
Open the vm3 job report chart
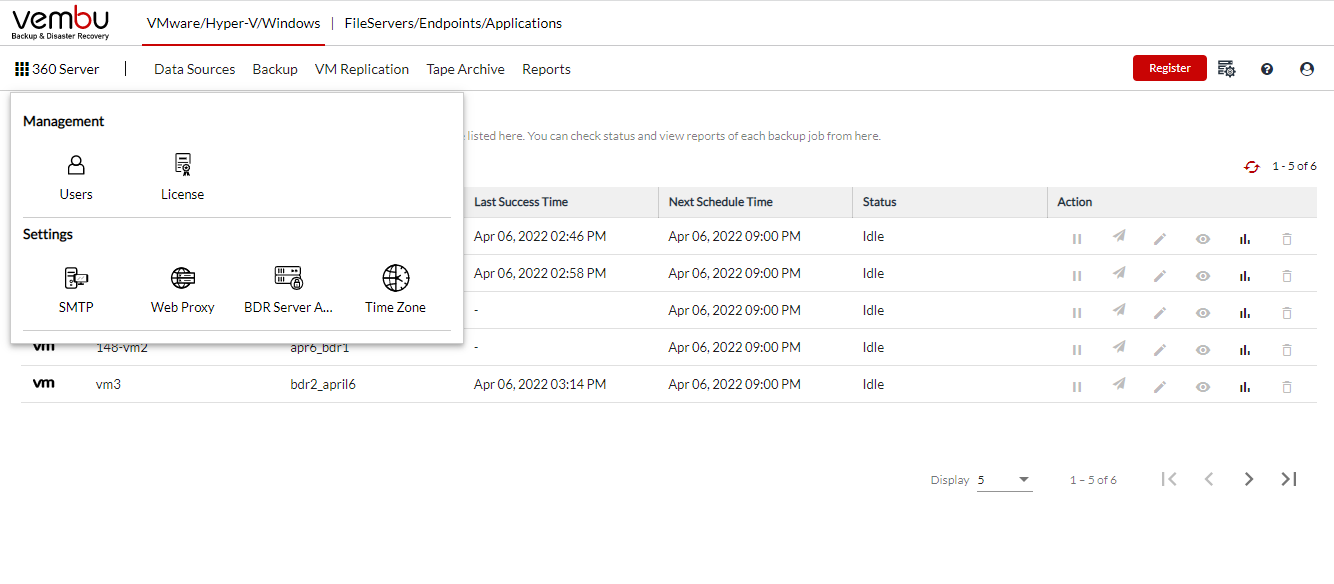point(1245,386)
